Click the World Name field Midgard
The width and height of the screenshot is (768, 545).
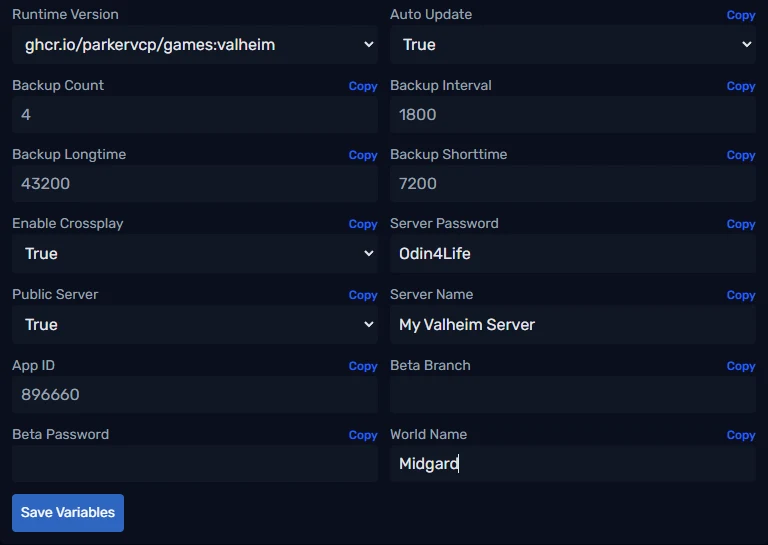573,464
